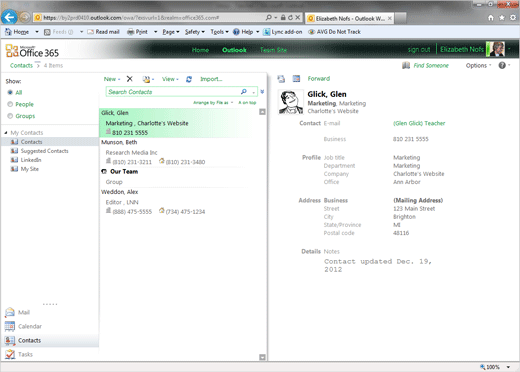Open Arrange by File as dropdown
The height and width of the screenshot is (372, 520).
coord(213,103)
